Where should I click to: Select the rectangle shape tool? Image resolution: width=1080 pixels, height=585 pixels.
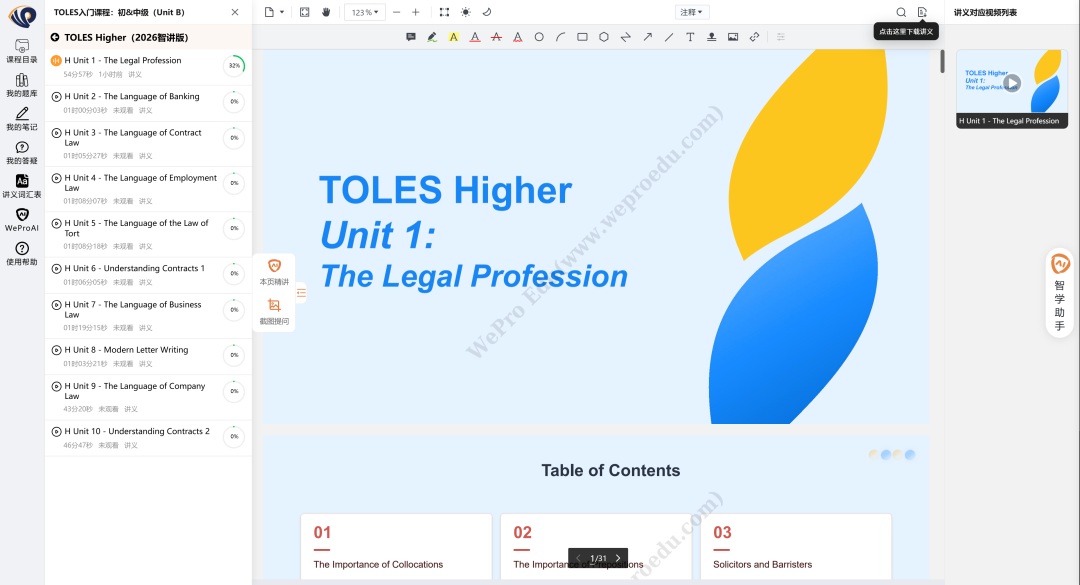pyautogui.click(x=582, y=37)
